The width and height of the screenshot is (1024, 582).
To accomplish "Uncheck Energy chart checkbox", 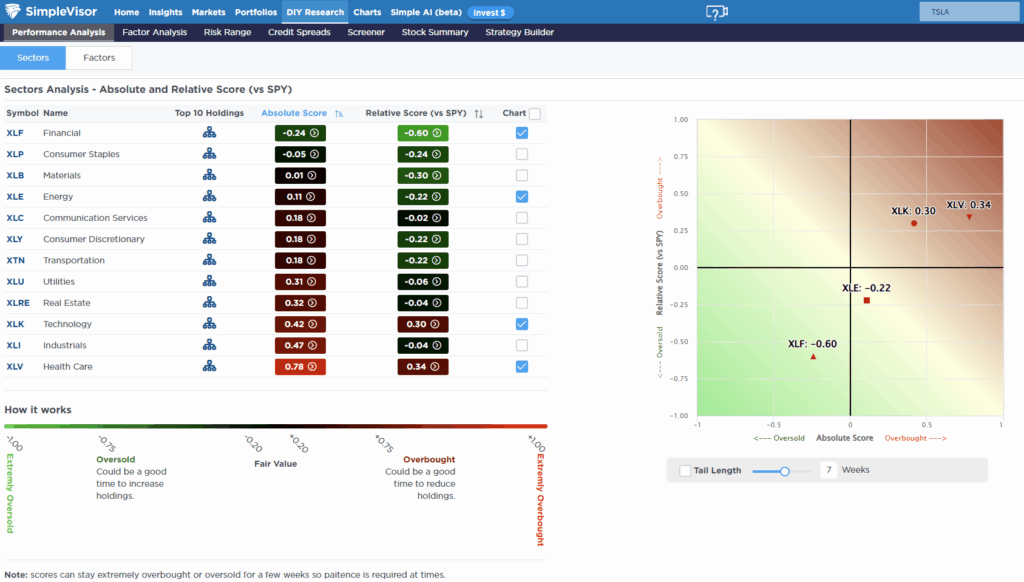I will pos(522,197).
